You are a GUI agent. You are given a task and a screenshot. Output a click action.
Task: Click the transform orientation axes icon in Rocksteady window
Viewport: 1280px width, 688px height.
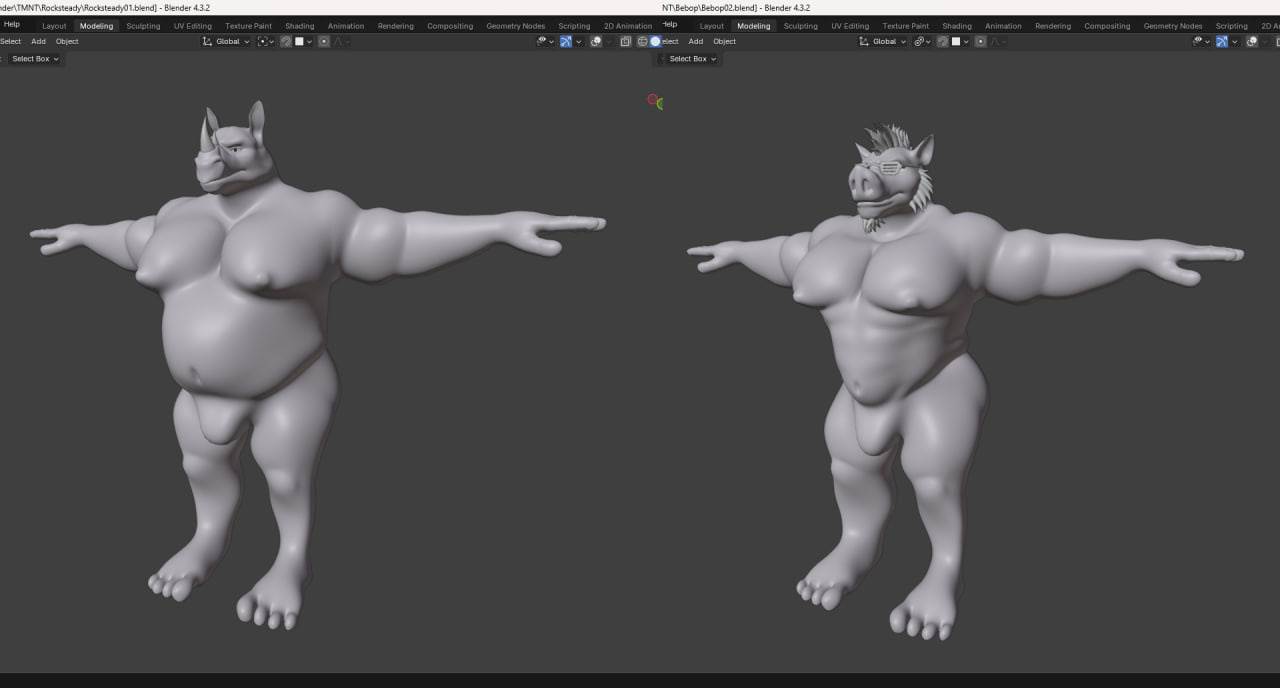pos(207,41)
